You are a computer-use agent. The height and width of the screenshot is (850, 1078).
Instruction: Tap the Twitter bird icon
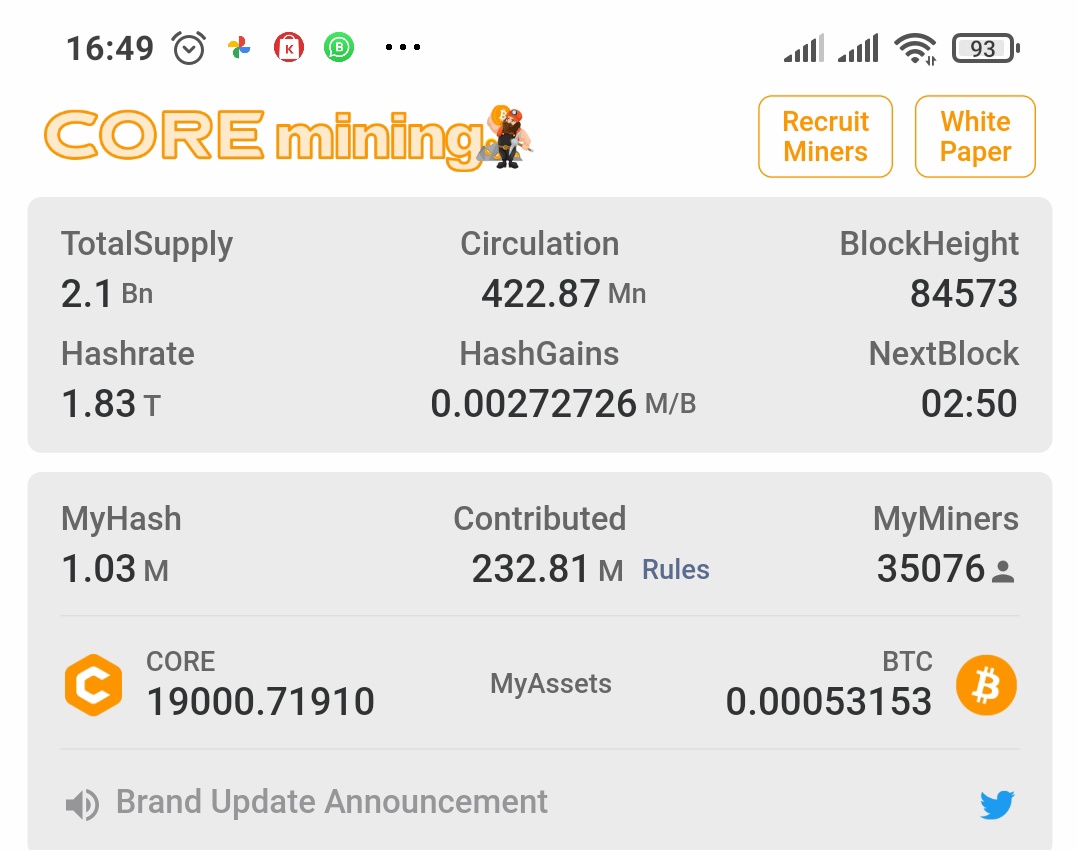tap(997, 804)
